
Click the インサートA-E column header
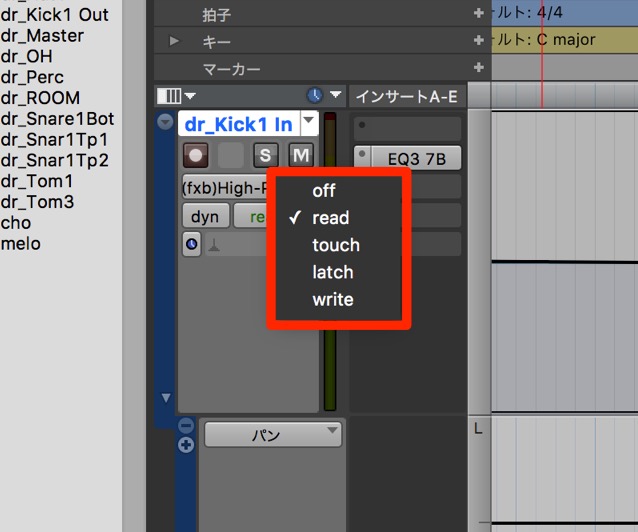pyautogui.click(x=407, y=96)
